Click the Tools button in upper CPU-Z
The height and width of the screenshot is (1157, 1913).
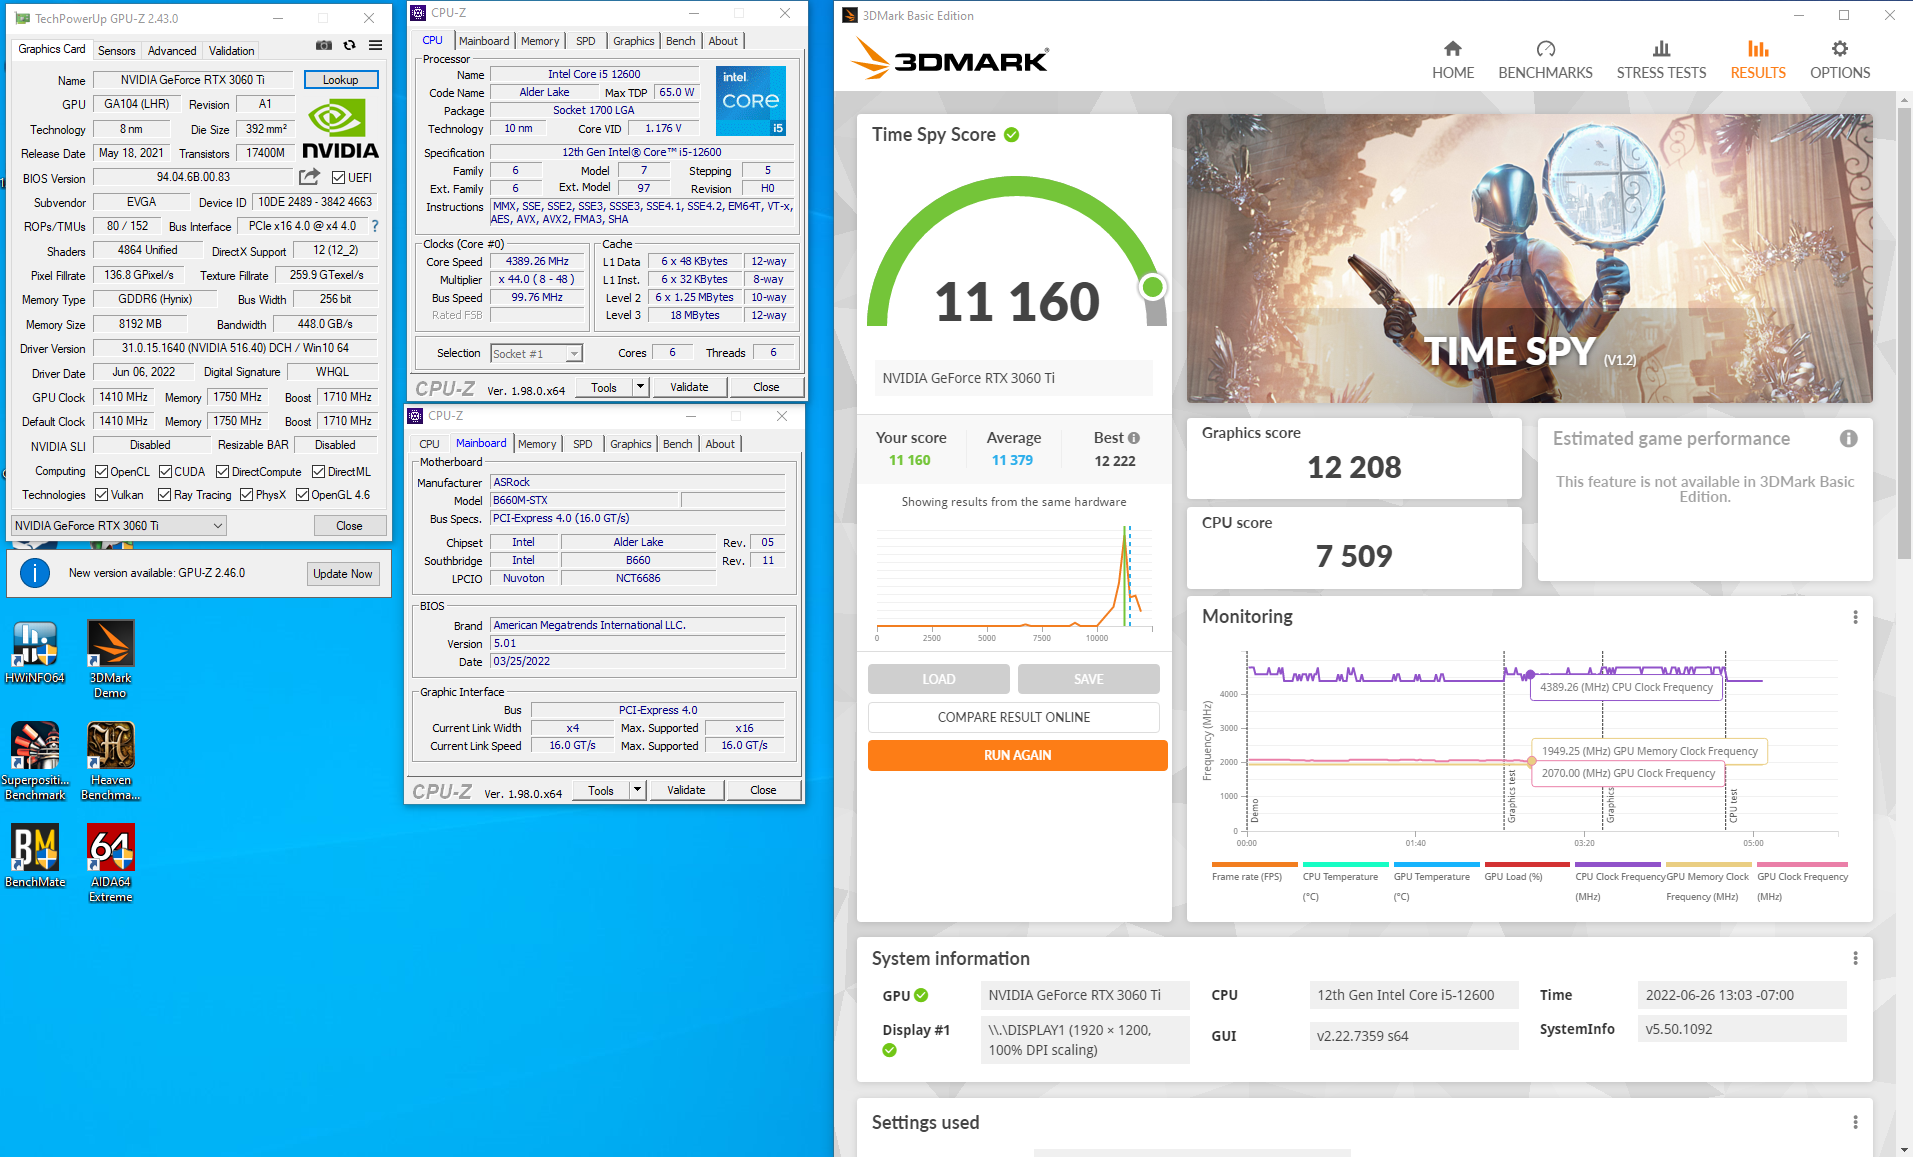604,387
